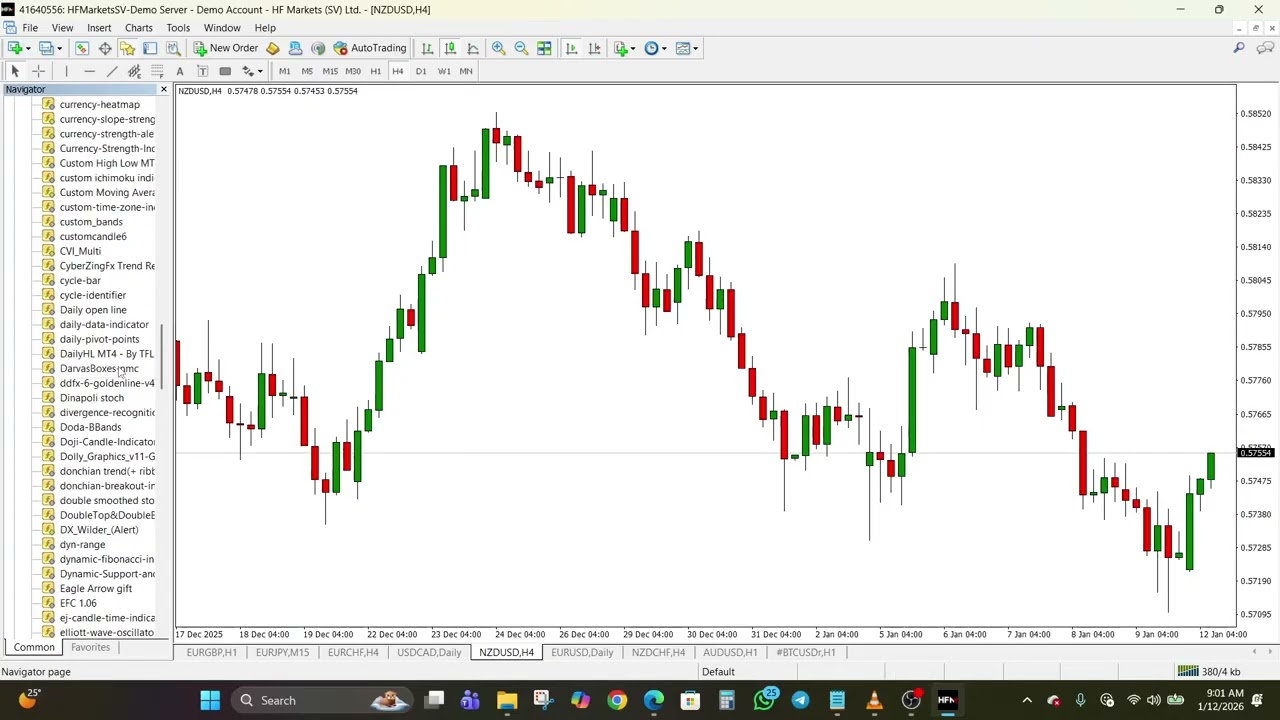Select the Eagle Arrow gift indicator
The height and width of the screenshot is (720, 1280).
(96, 589)
